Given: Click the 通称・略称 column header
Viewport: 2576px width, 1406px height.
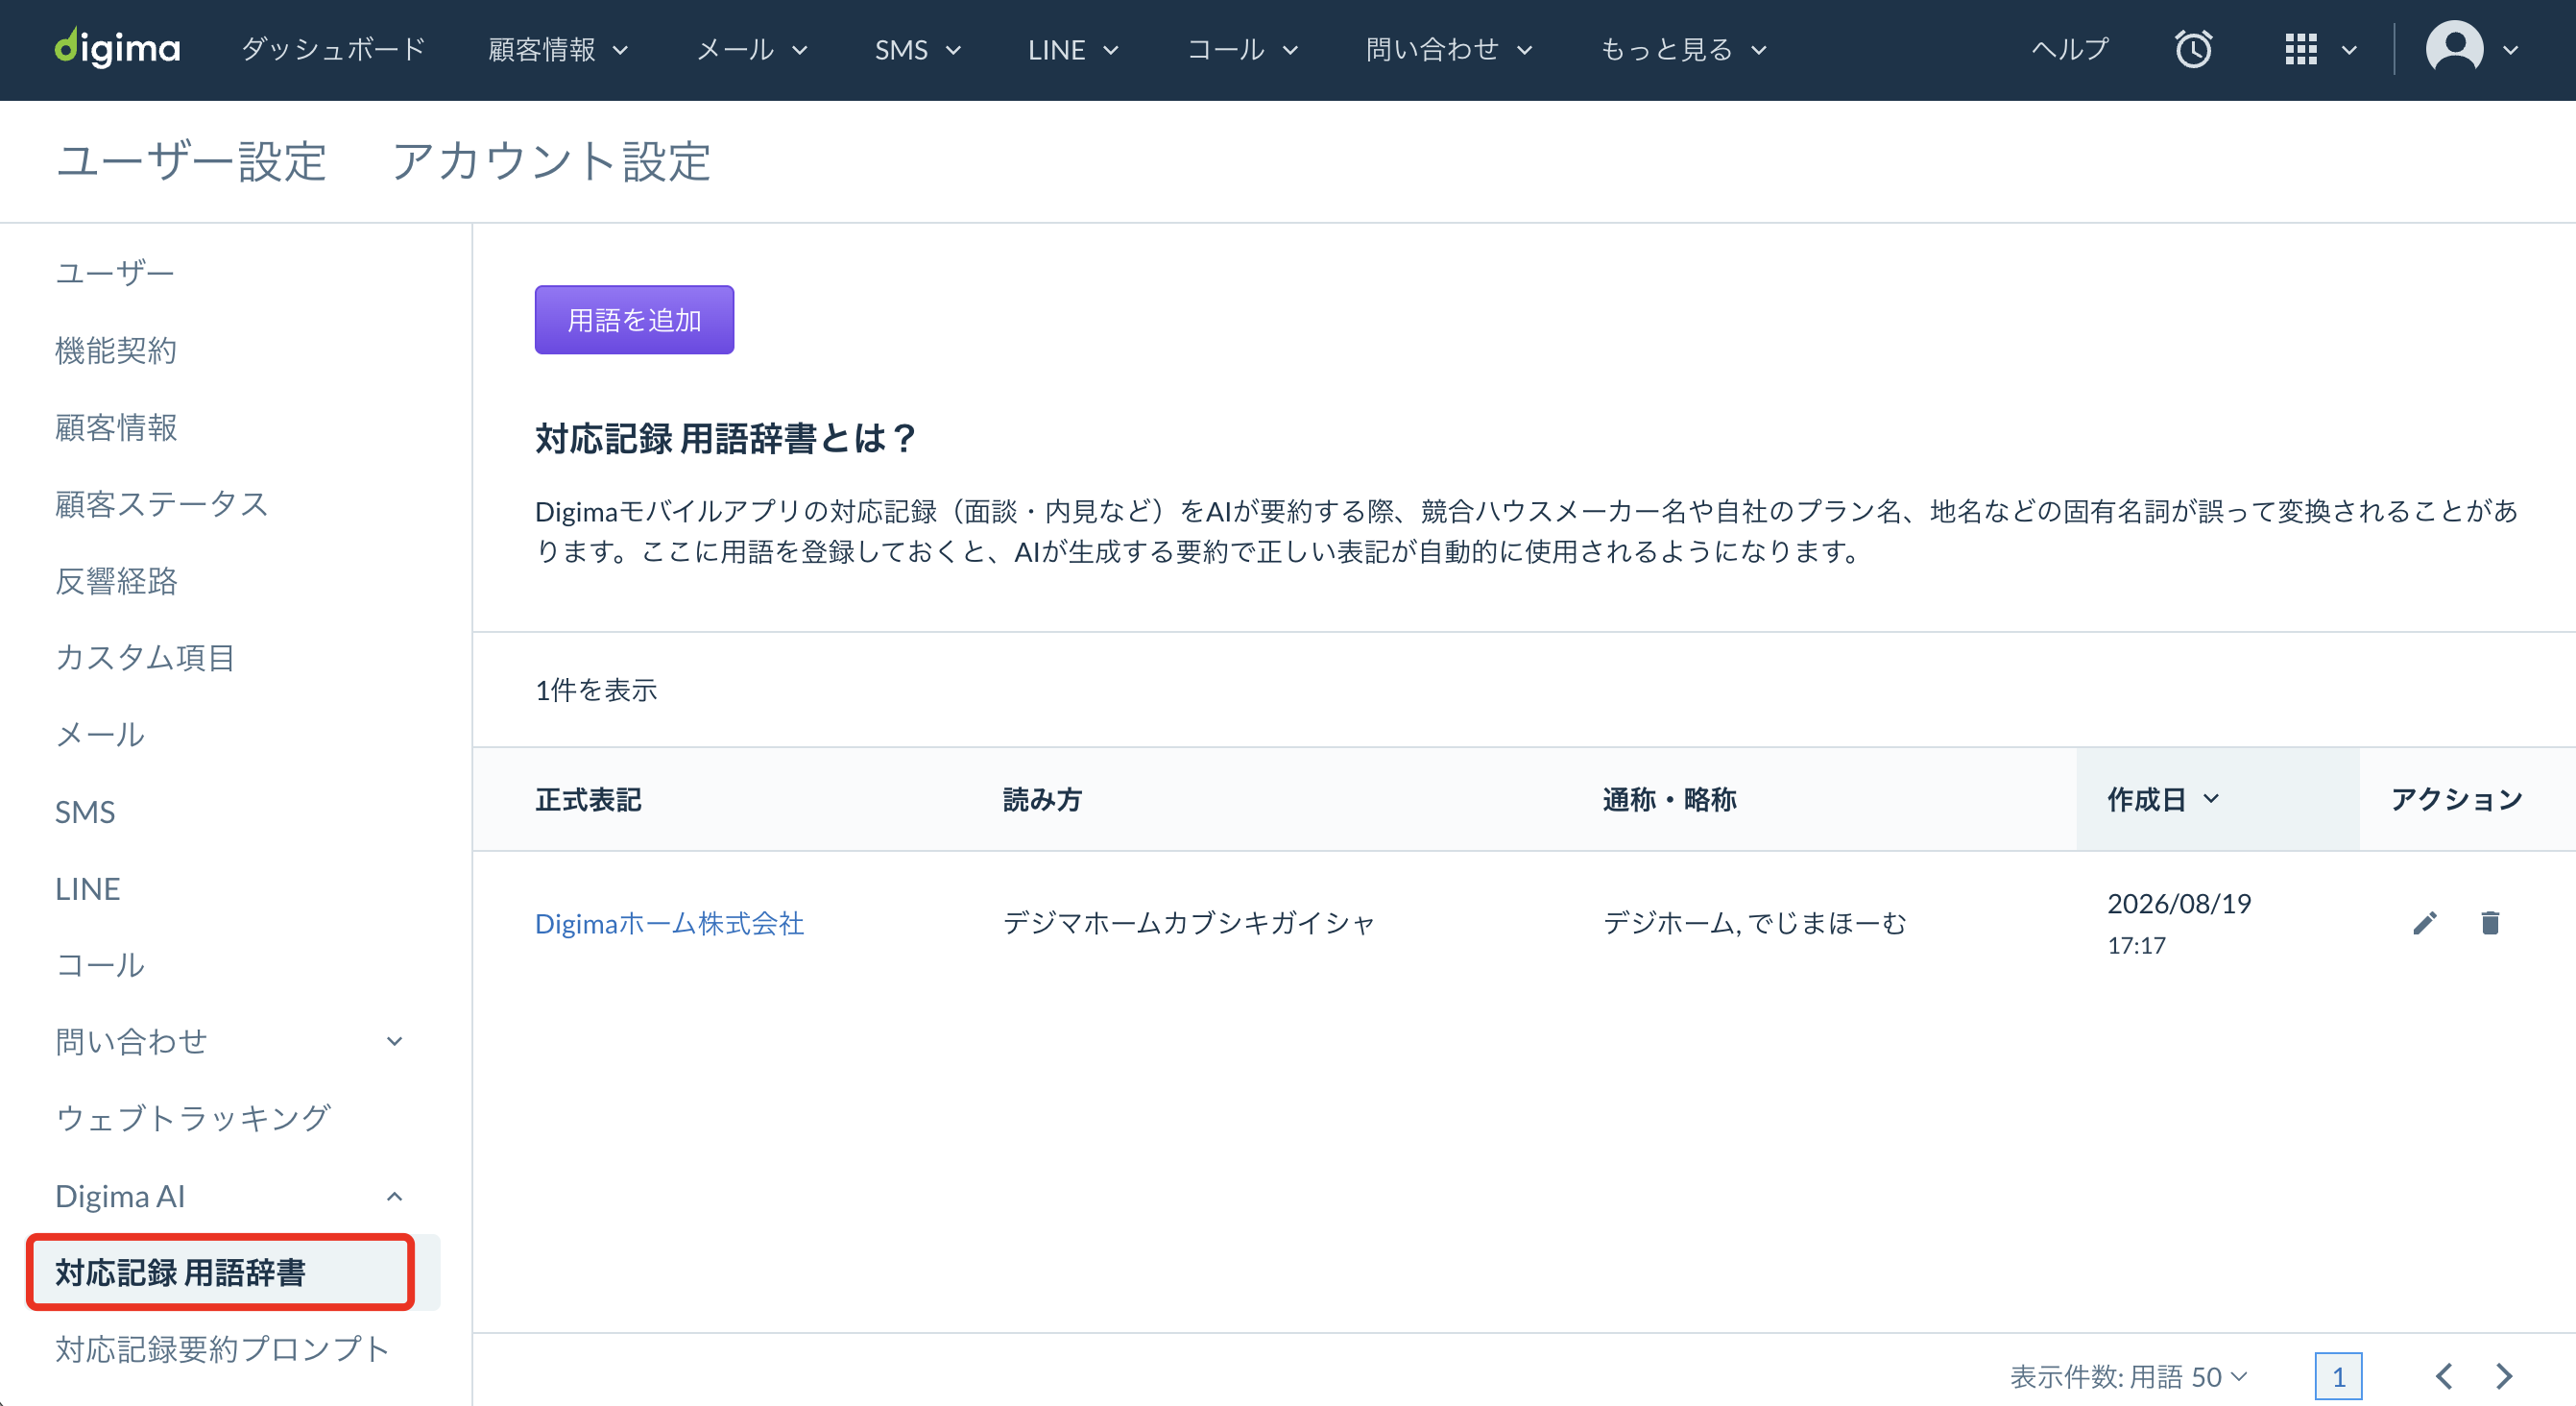Looking at the screenshot, I should click(1669, 799).
